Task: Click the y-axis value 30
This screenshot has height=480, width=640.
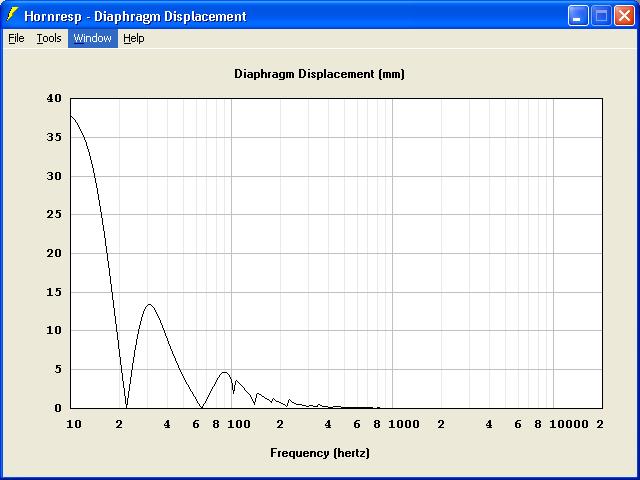Action: [53, 176]
